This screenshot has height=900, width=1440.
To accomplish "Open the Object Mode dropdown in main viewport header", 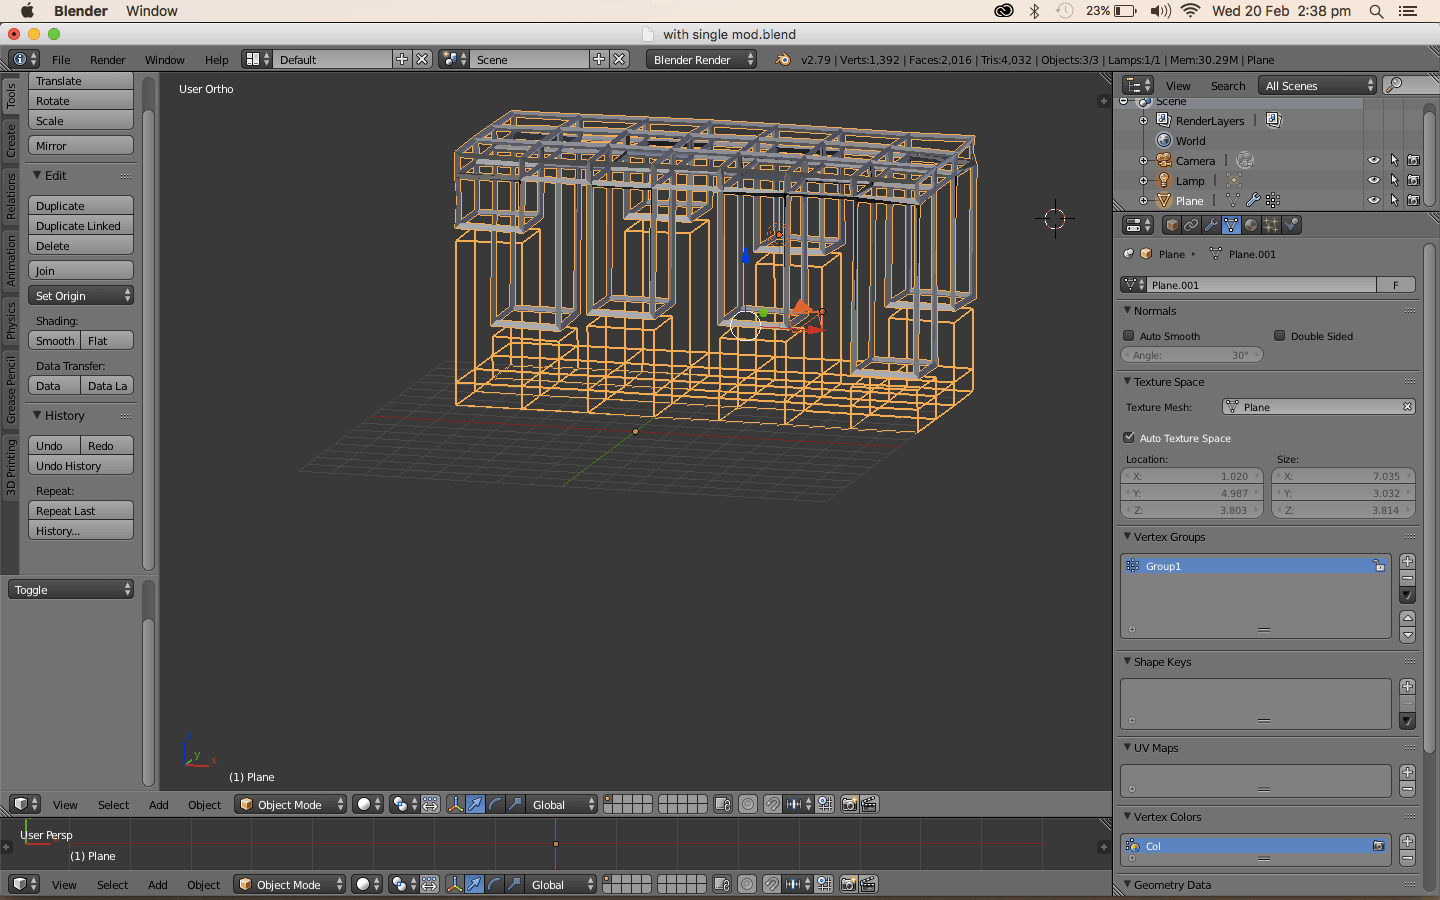I will click(x=291, y=804).
